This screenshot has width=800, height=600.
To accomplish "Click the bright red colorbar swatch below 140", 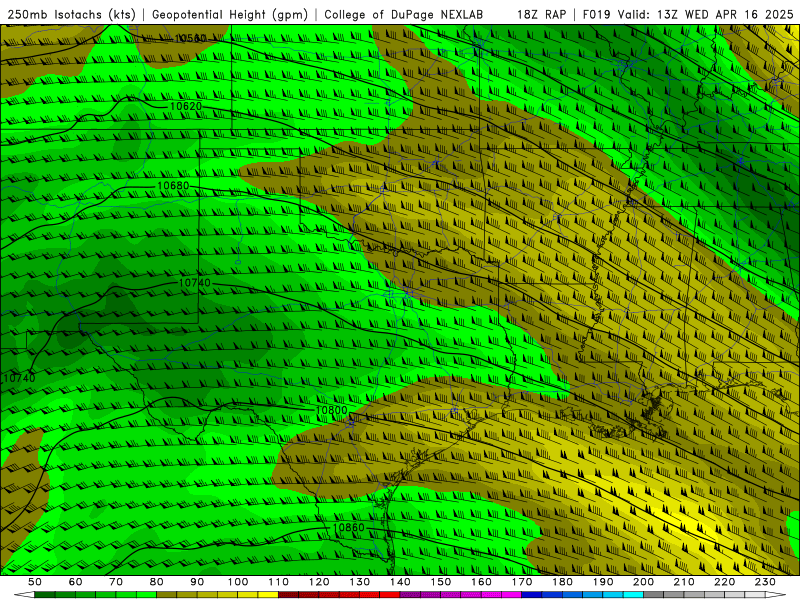I will coord(390,595).
